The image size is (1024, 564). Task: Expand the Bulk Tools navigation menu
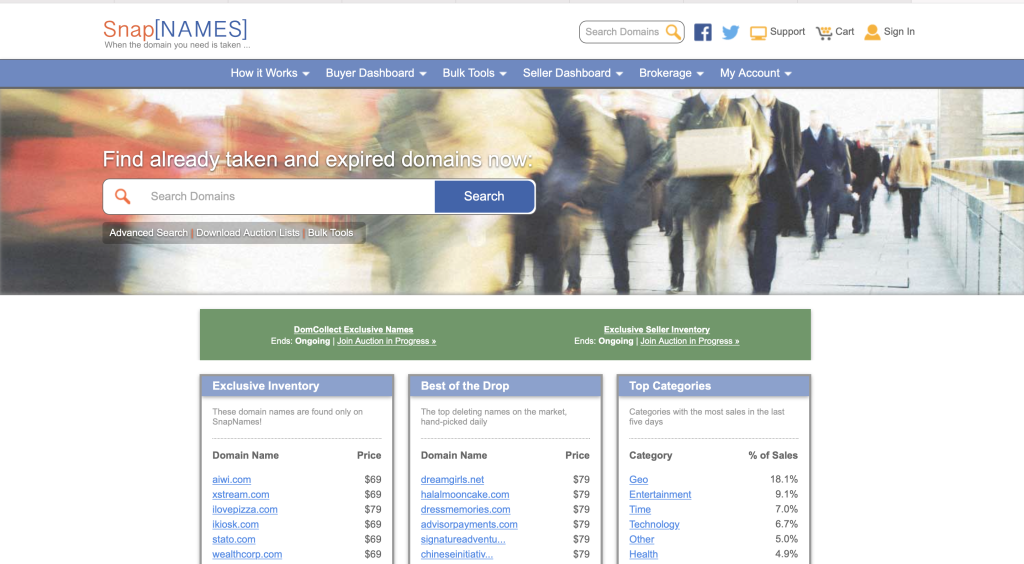tap(475, 73)
